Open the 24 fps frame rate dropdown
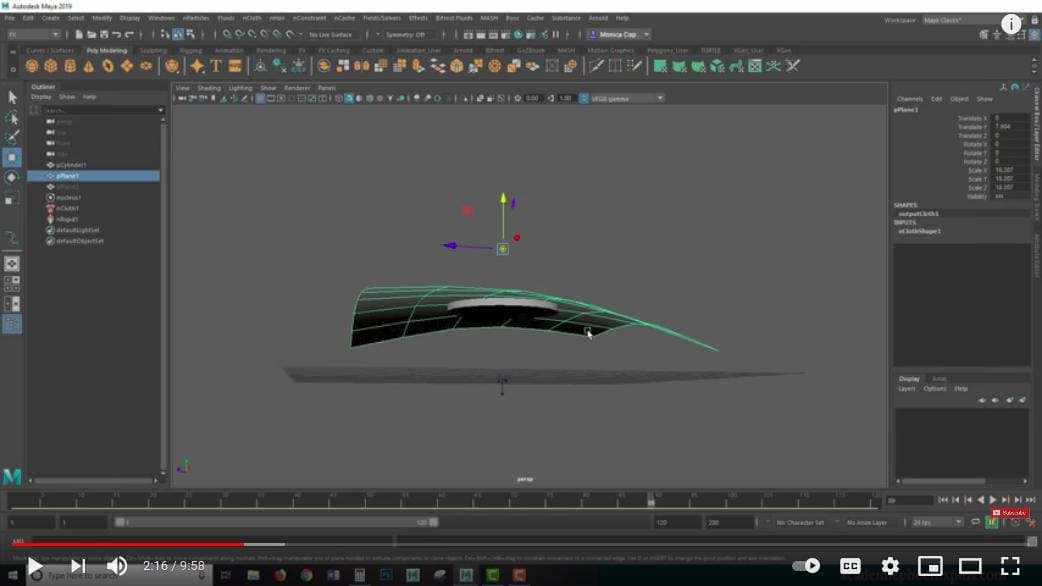 coord(938,522)
